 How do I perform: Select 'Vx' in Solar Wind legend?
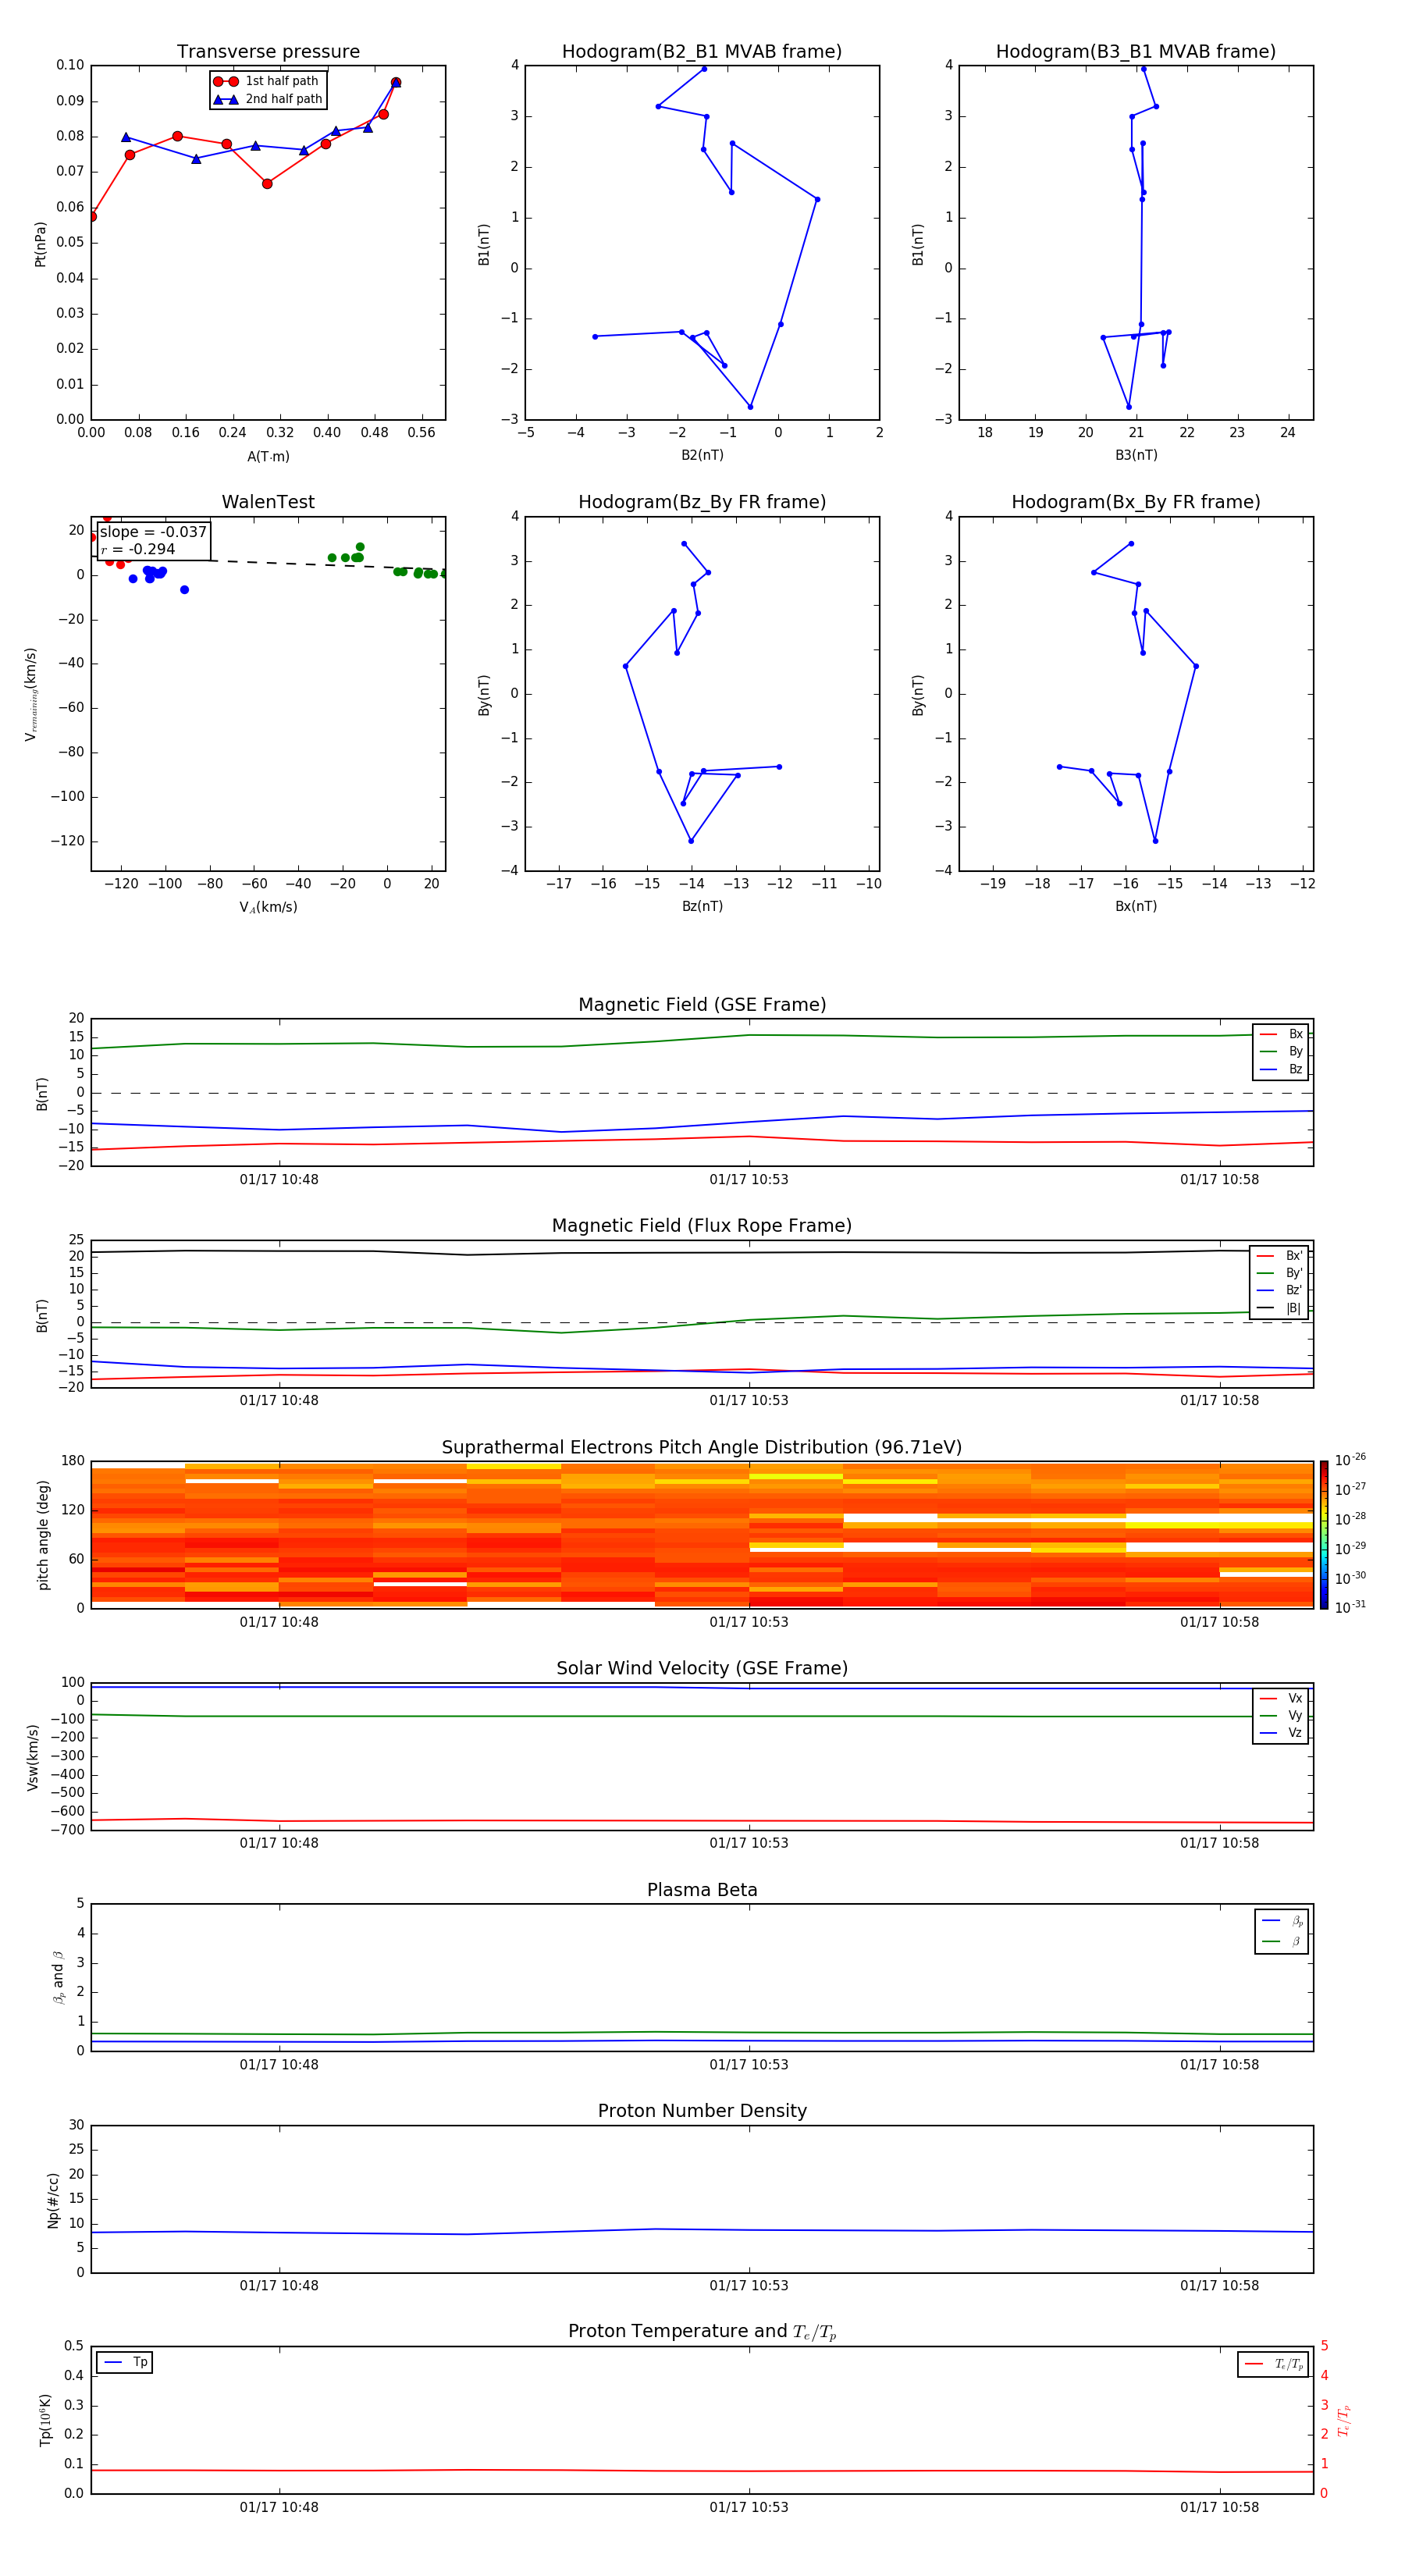pyautogui.click(x=1281, y=1699)
